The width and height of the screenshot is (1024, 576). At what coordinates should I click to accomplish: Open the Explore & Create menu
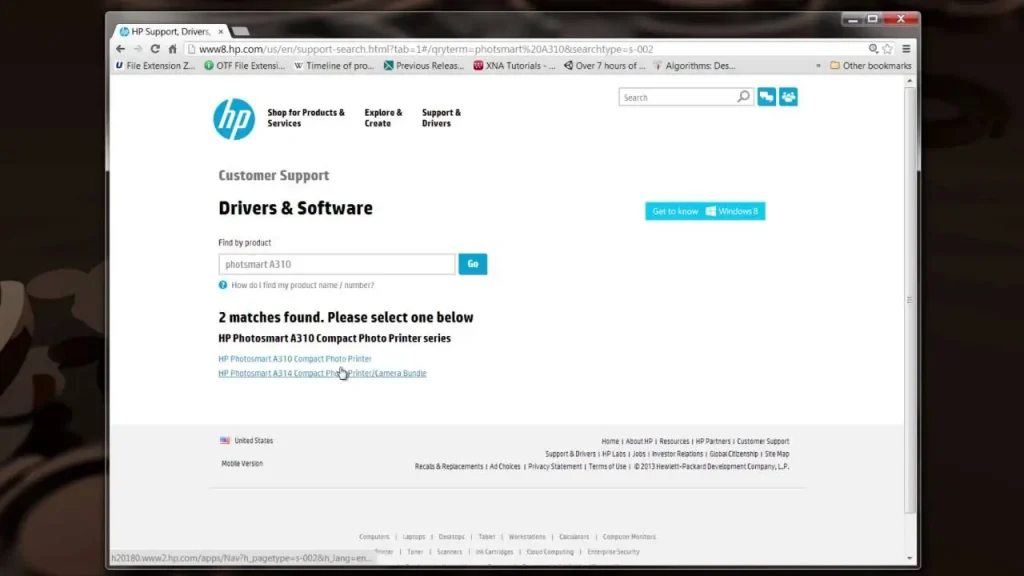pyautogui.click(x=383, y=118)
